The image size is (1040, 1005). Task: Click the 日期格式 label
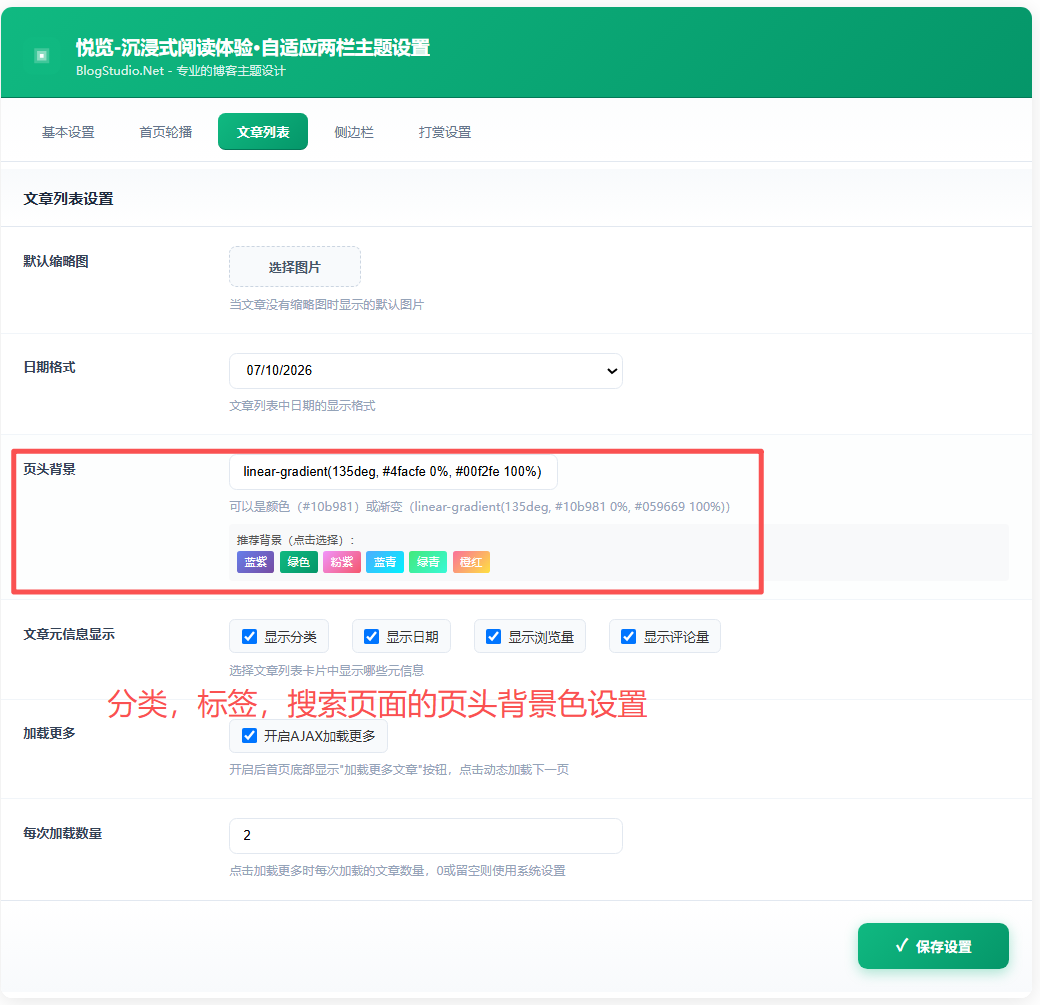(x=49, y=368)
